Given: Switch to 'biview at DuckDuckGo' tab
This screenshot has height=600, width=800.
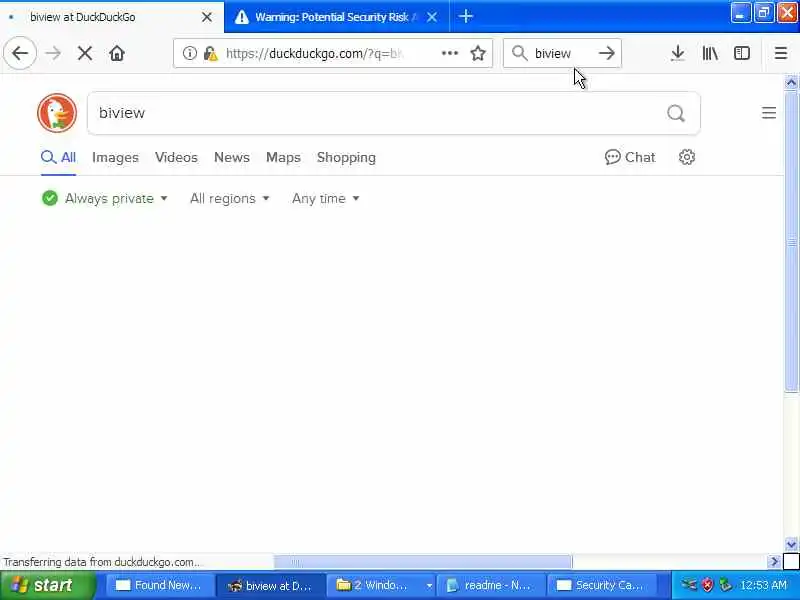Looking at the screenshot, I should (x=112, y=17).
